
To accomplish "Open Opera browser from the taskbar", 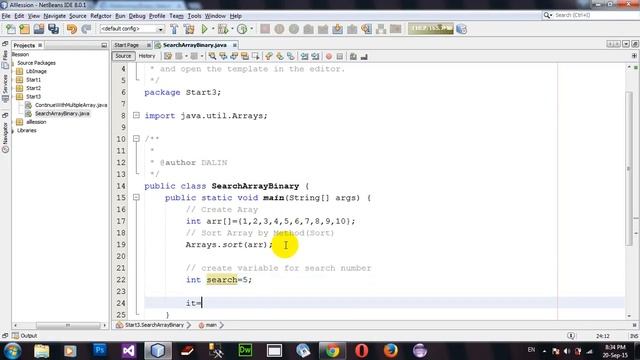I will (x=362, y=351).
